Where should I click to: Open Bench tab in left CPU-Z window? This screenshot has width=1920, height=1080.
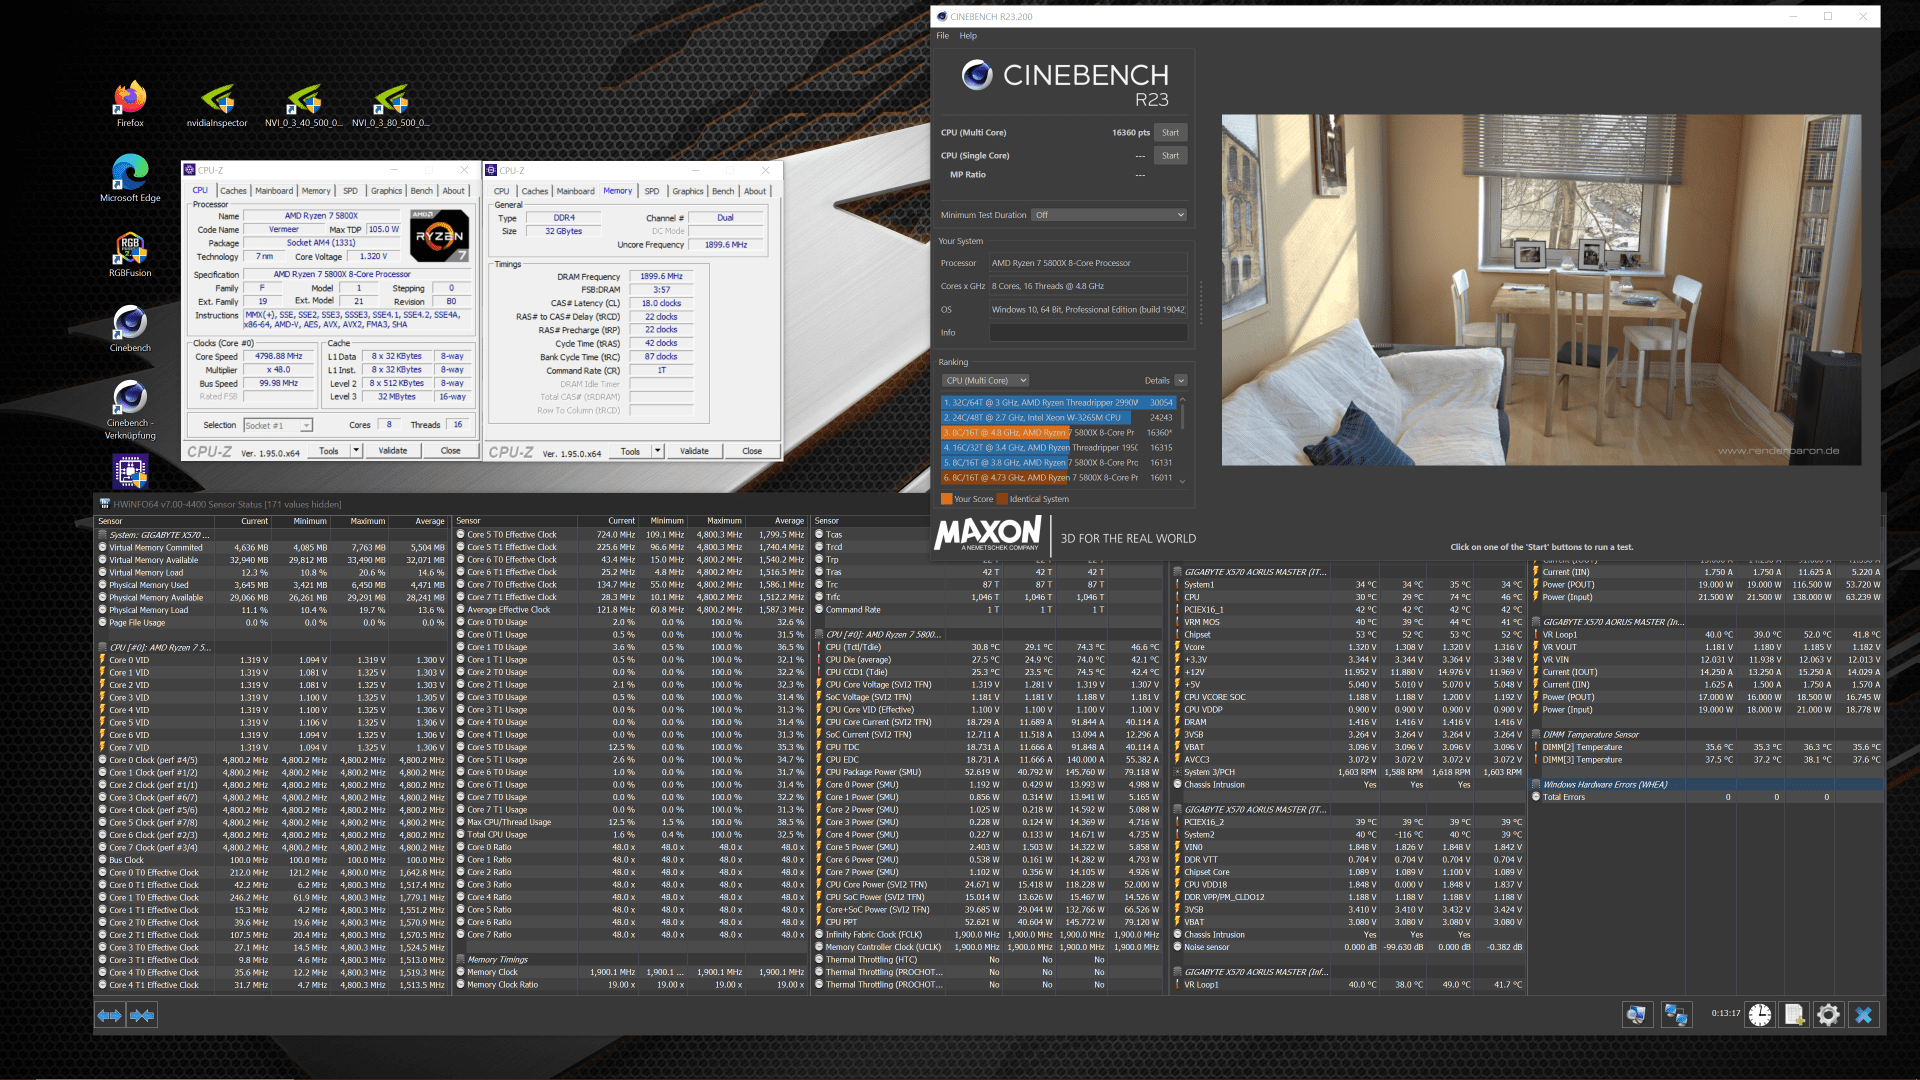point(422,191)
